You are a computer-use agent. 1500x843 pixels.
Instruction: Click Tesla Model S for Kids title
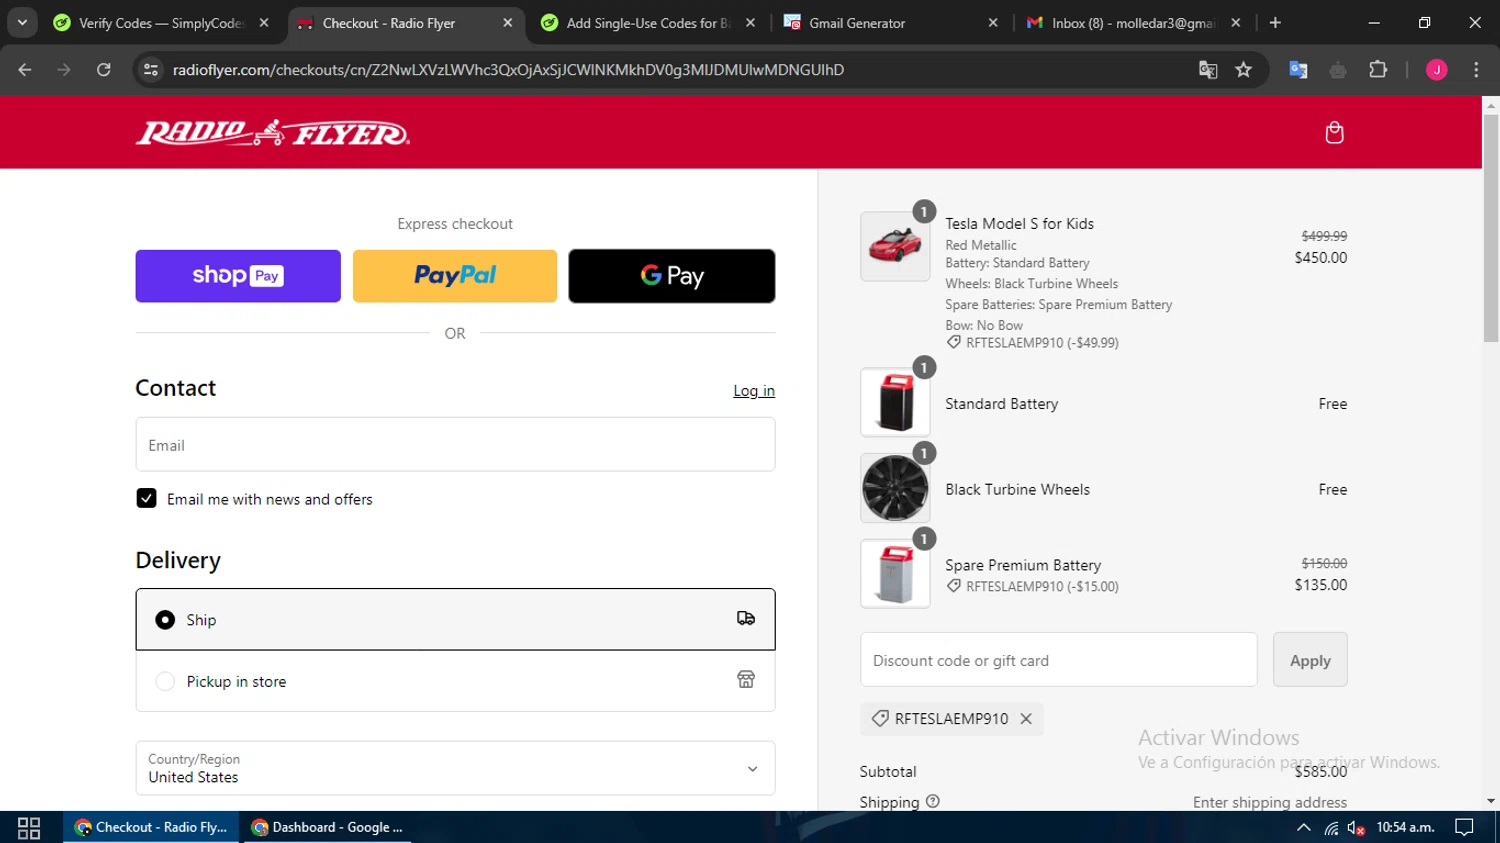pos(1019,224)
